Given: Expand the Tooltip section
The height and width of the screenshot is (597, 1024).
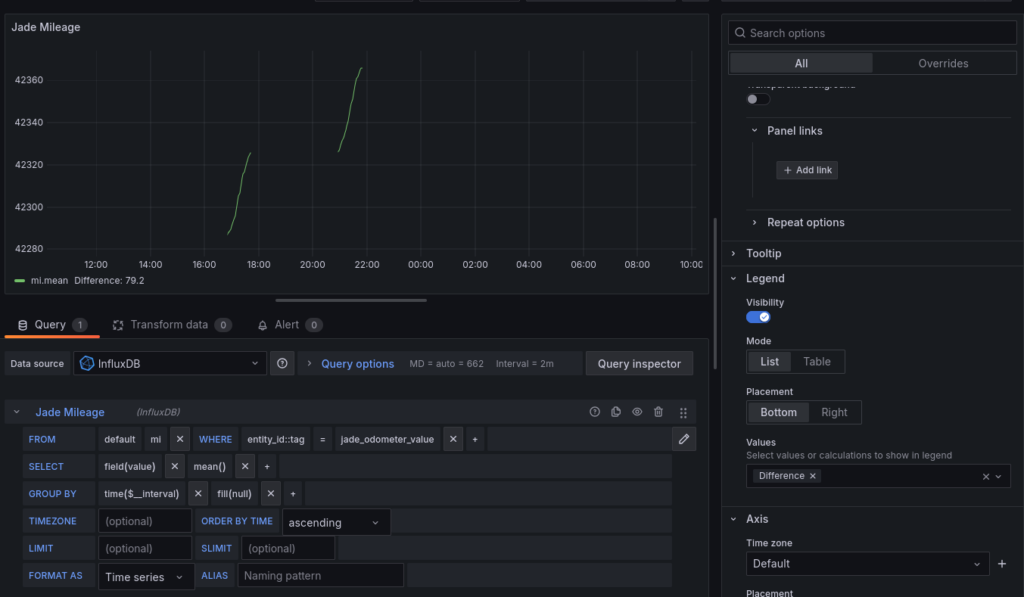Looking at the screenshot, I should [x=764, y=254].
